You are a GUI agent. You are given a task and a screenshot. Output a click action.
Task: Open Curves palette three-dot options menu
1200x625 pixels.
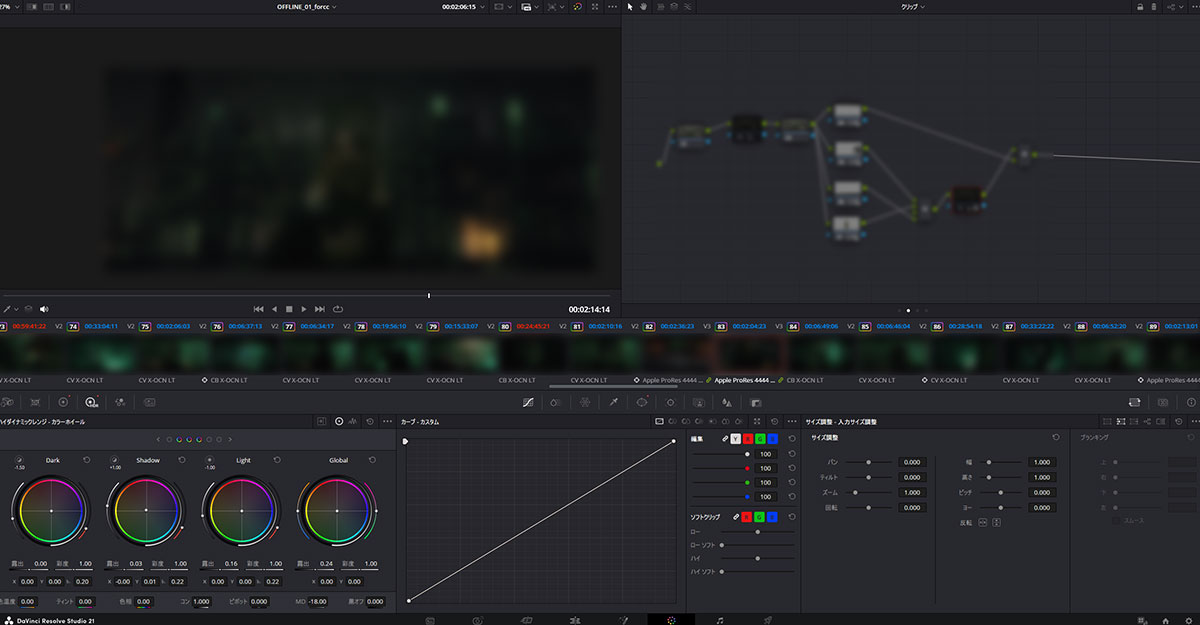[x=792, y=422]
